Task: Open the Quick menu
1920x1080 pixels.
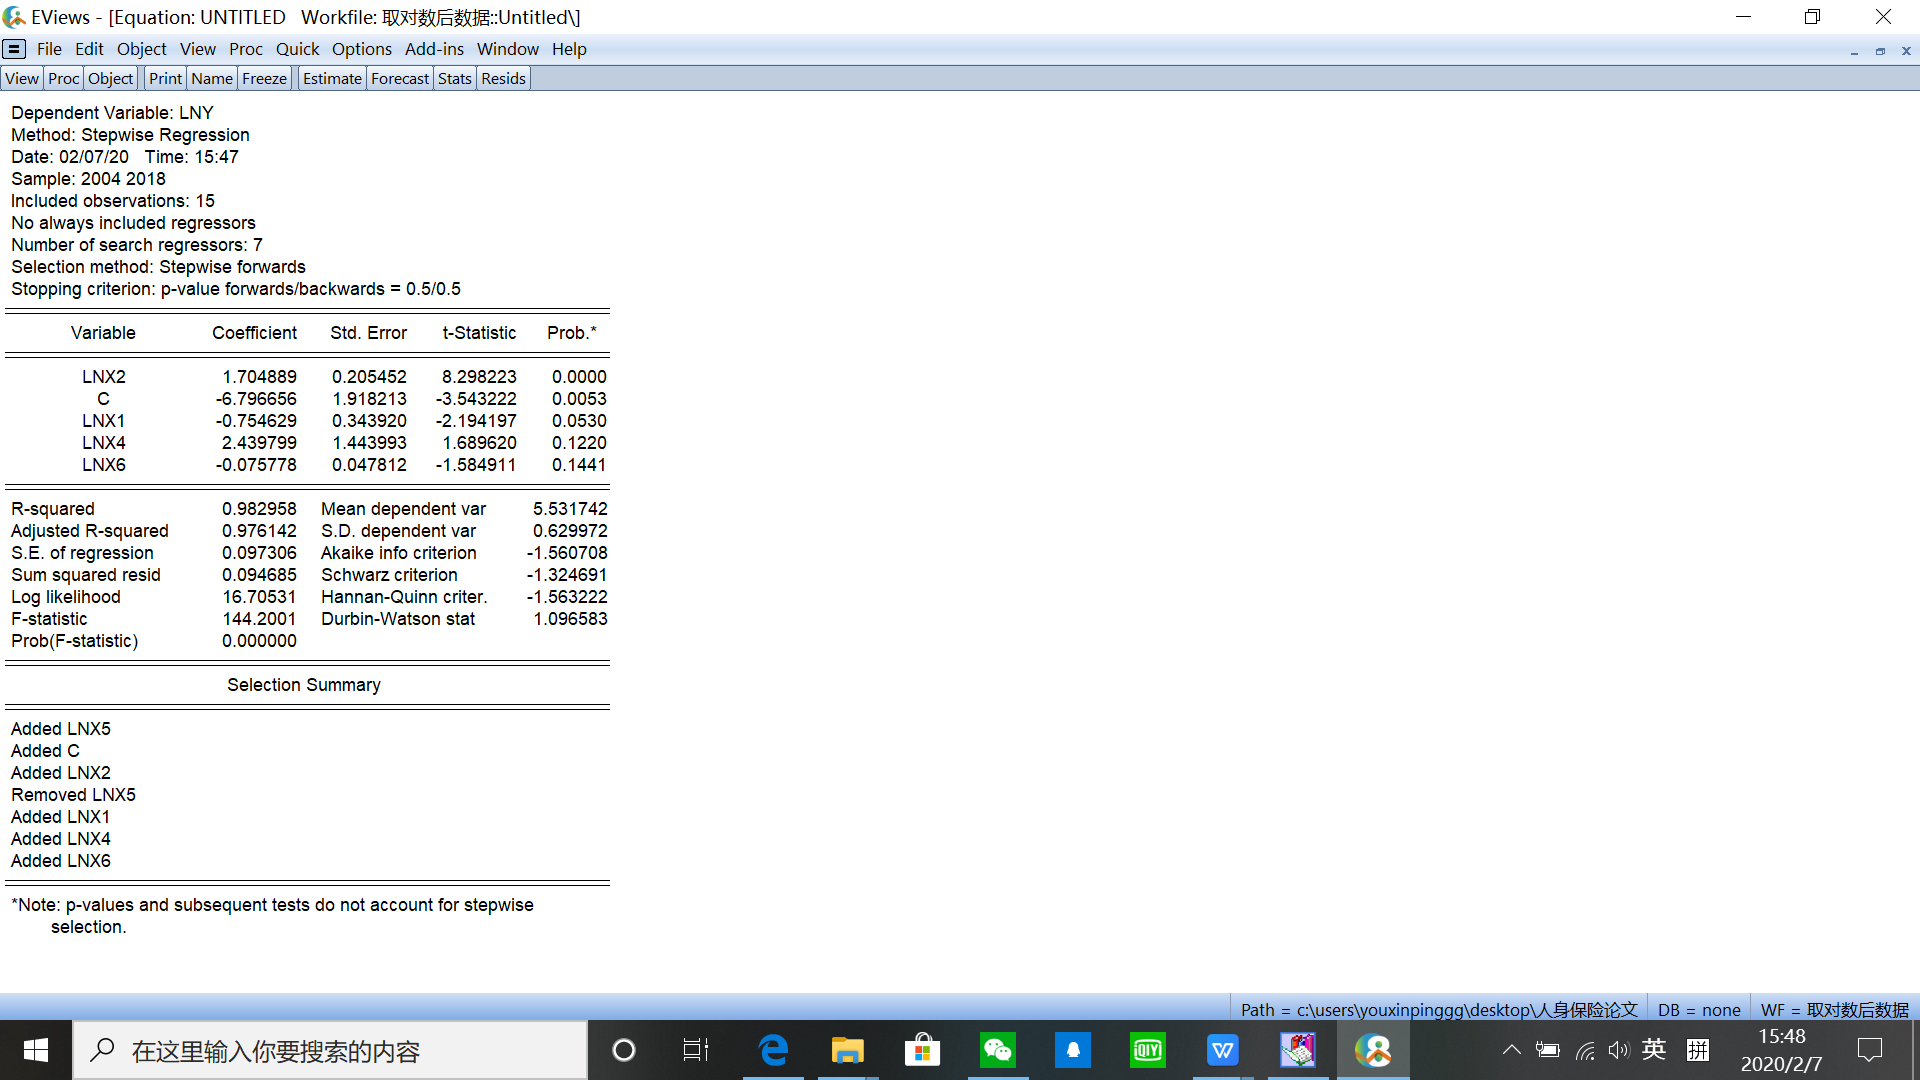Action: [x=297, y=49]
